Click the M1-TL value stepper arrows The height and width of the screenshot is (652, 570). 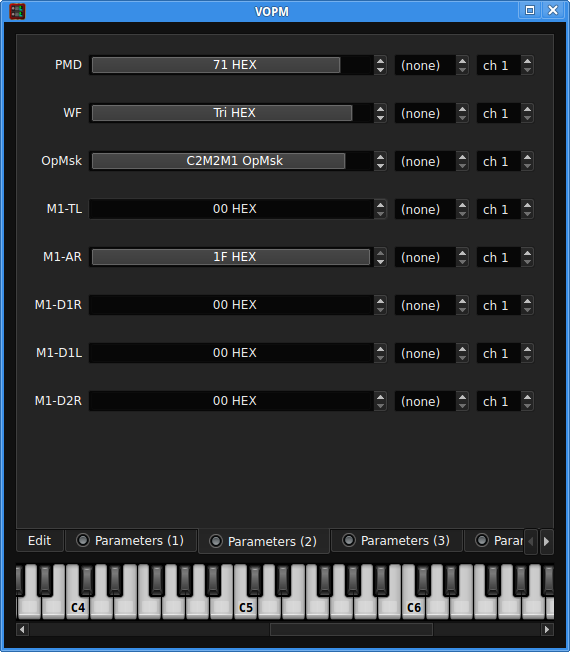[380, 209]
